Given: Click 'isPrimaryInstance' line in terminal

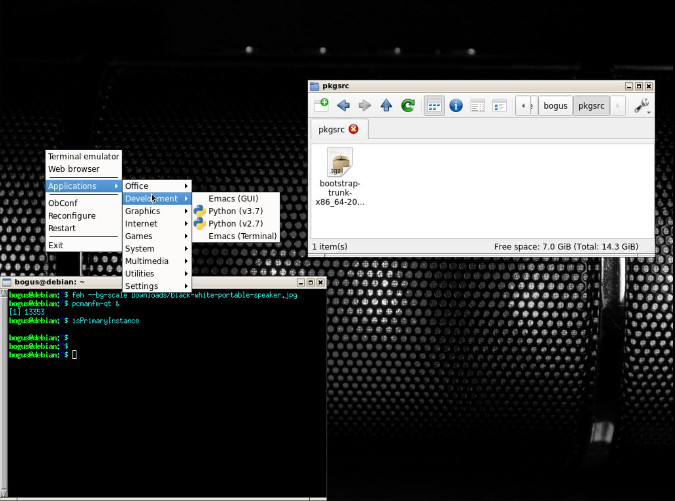Looking at the screenshot, I should pos(106,321).
